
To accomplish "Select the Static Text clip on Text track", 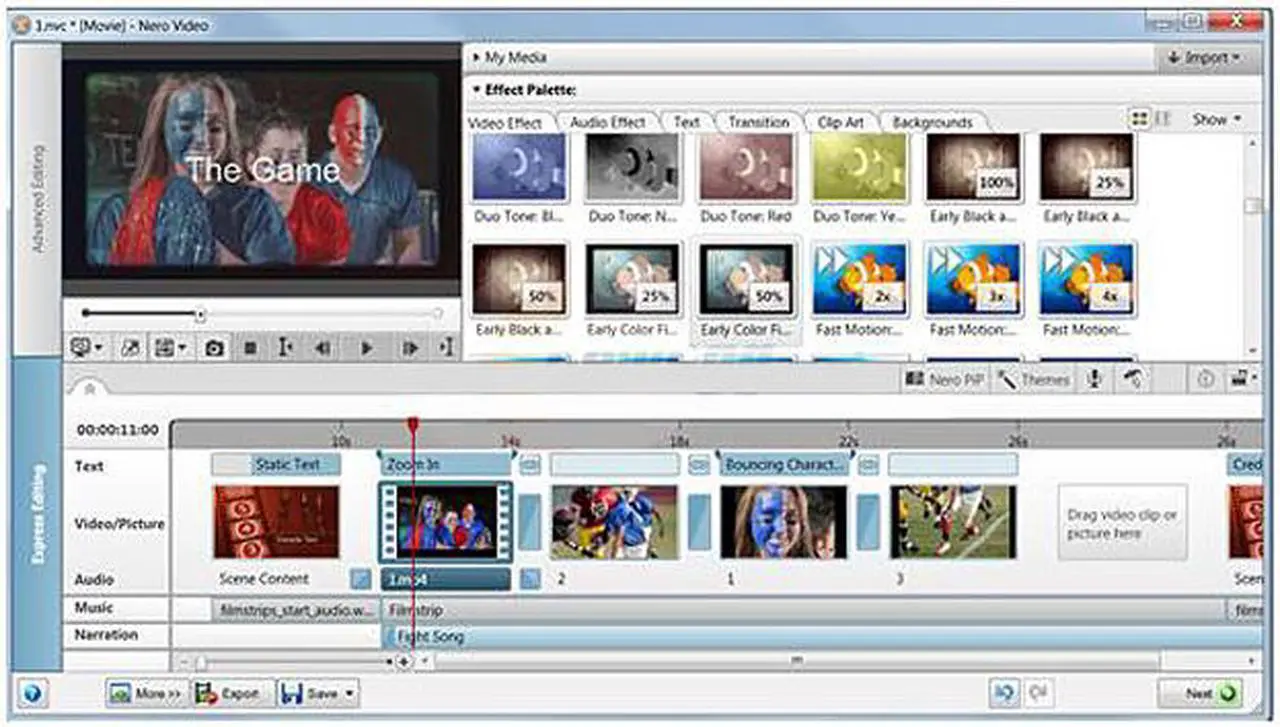I will click(276, 464).
